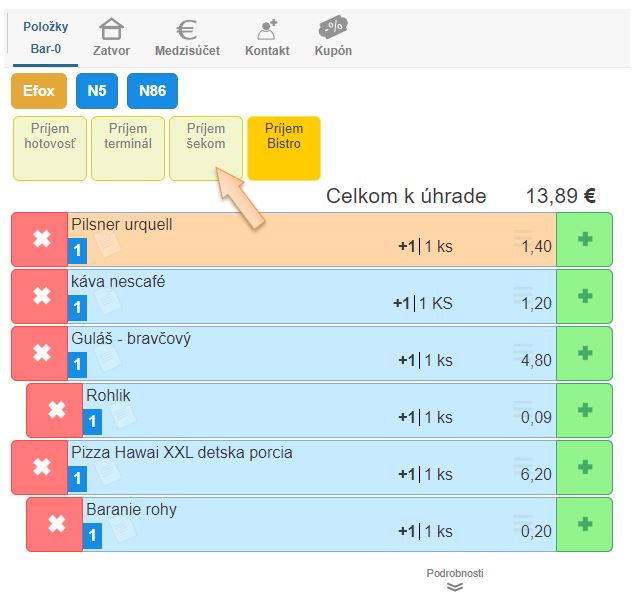
Task: Delete the káva nescafé row using X
Action: [41, 296]
